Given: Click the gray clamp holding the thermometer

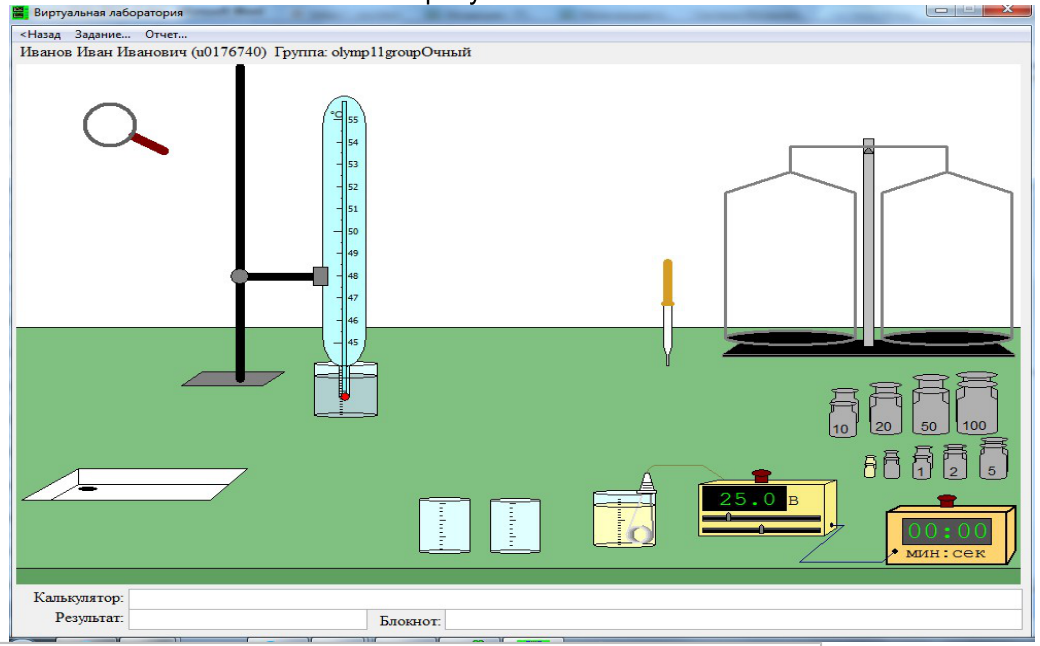Looking at the screenshot, I should [320, 276].
